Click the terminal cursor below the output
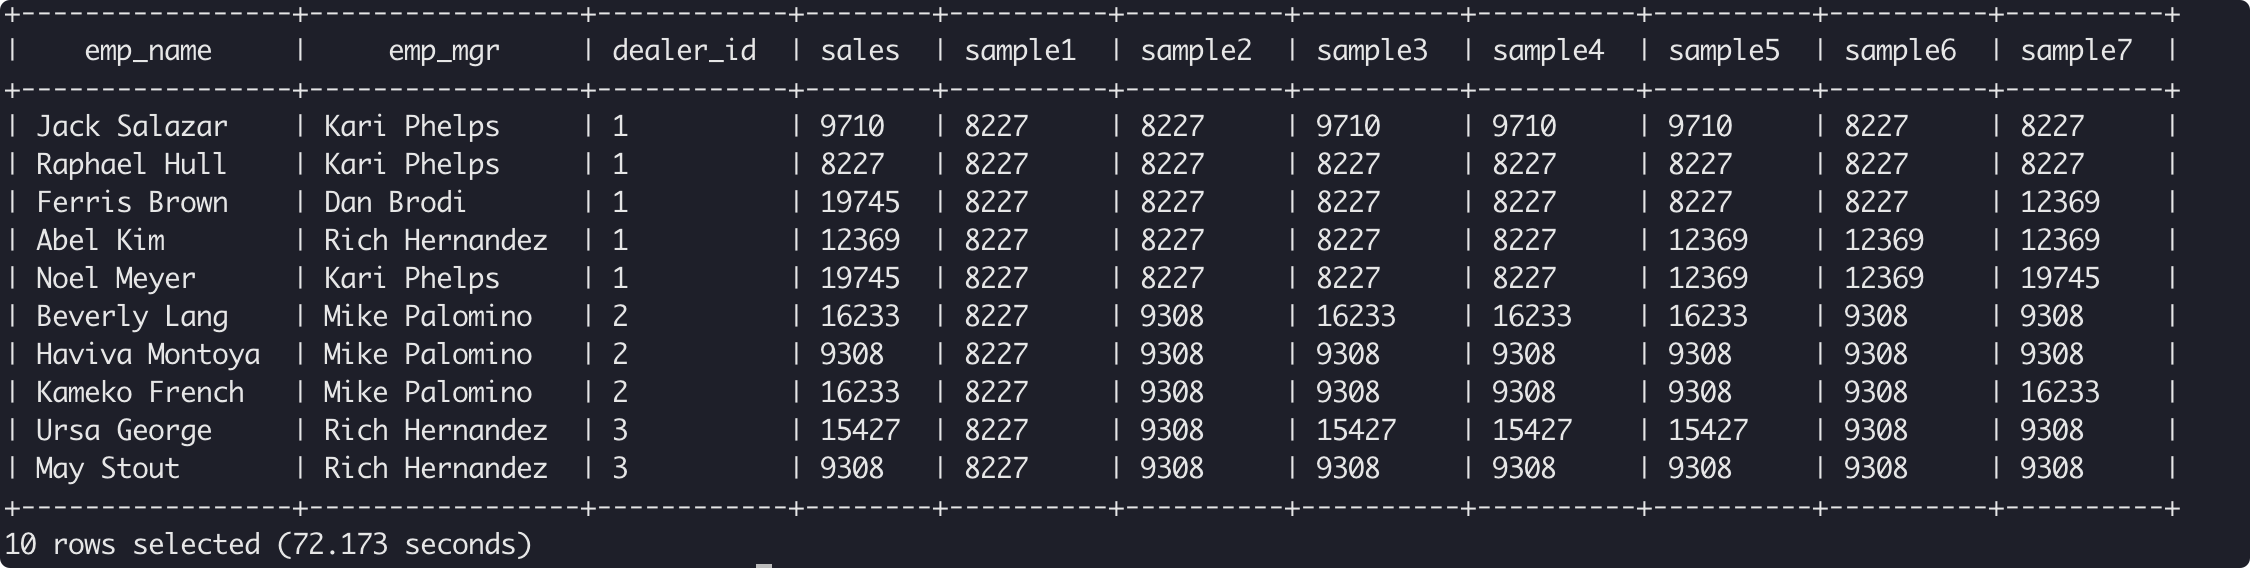 tap(764, 565)
